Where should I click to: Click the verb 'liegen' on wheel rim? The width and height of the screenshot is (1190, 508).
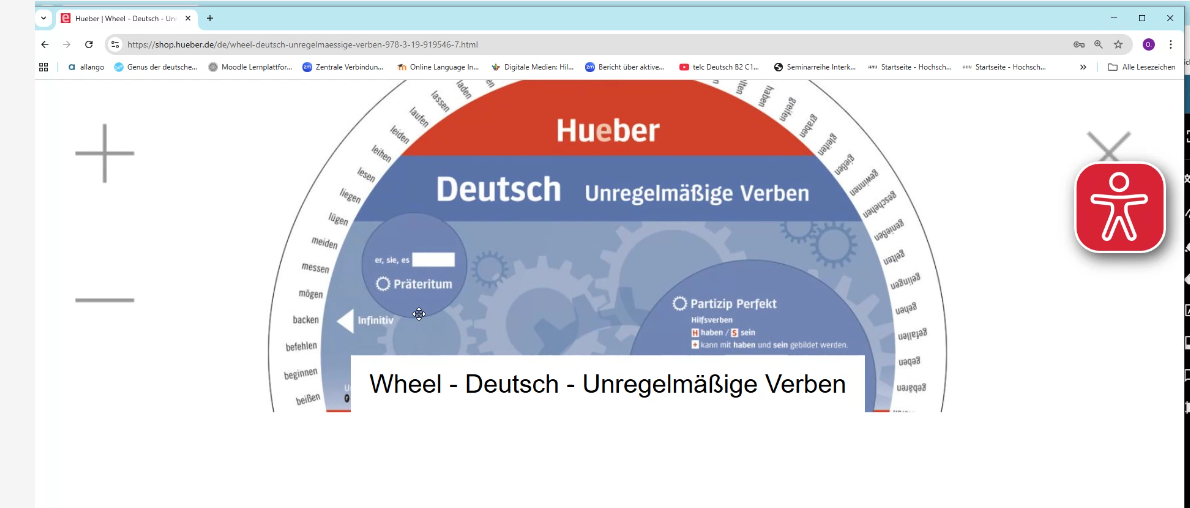(x=351, y=197)
